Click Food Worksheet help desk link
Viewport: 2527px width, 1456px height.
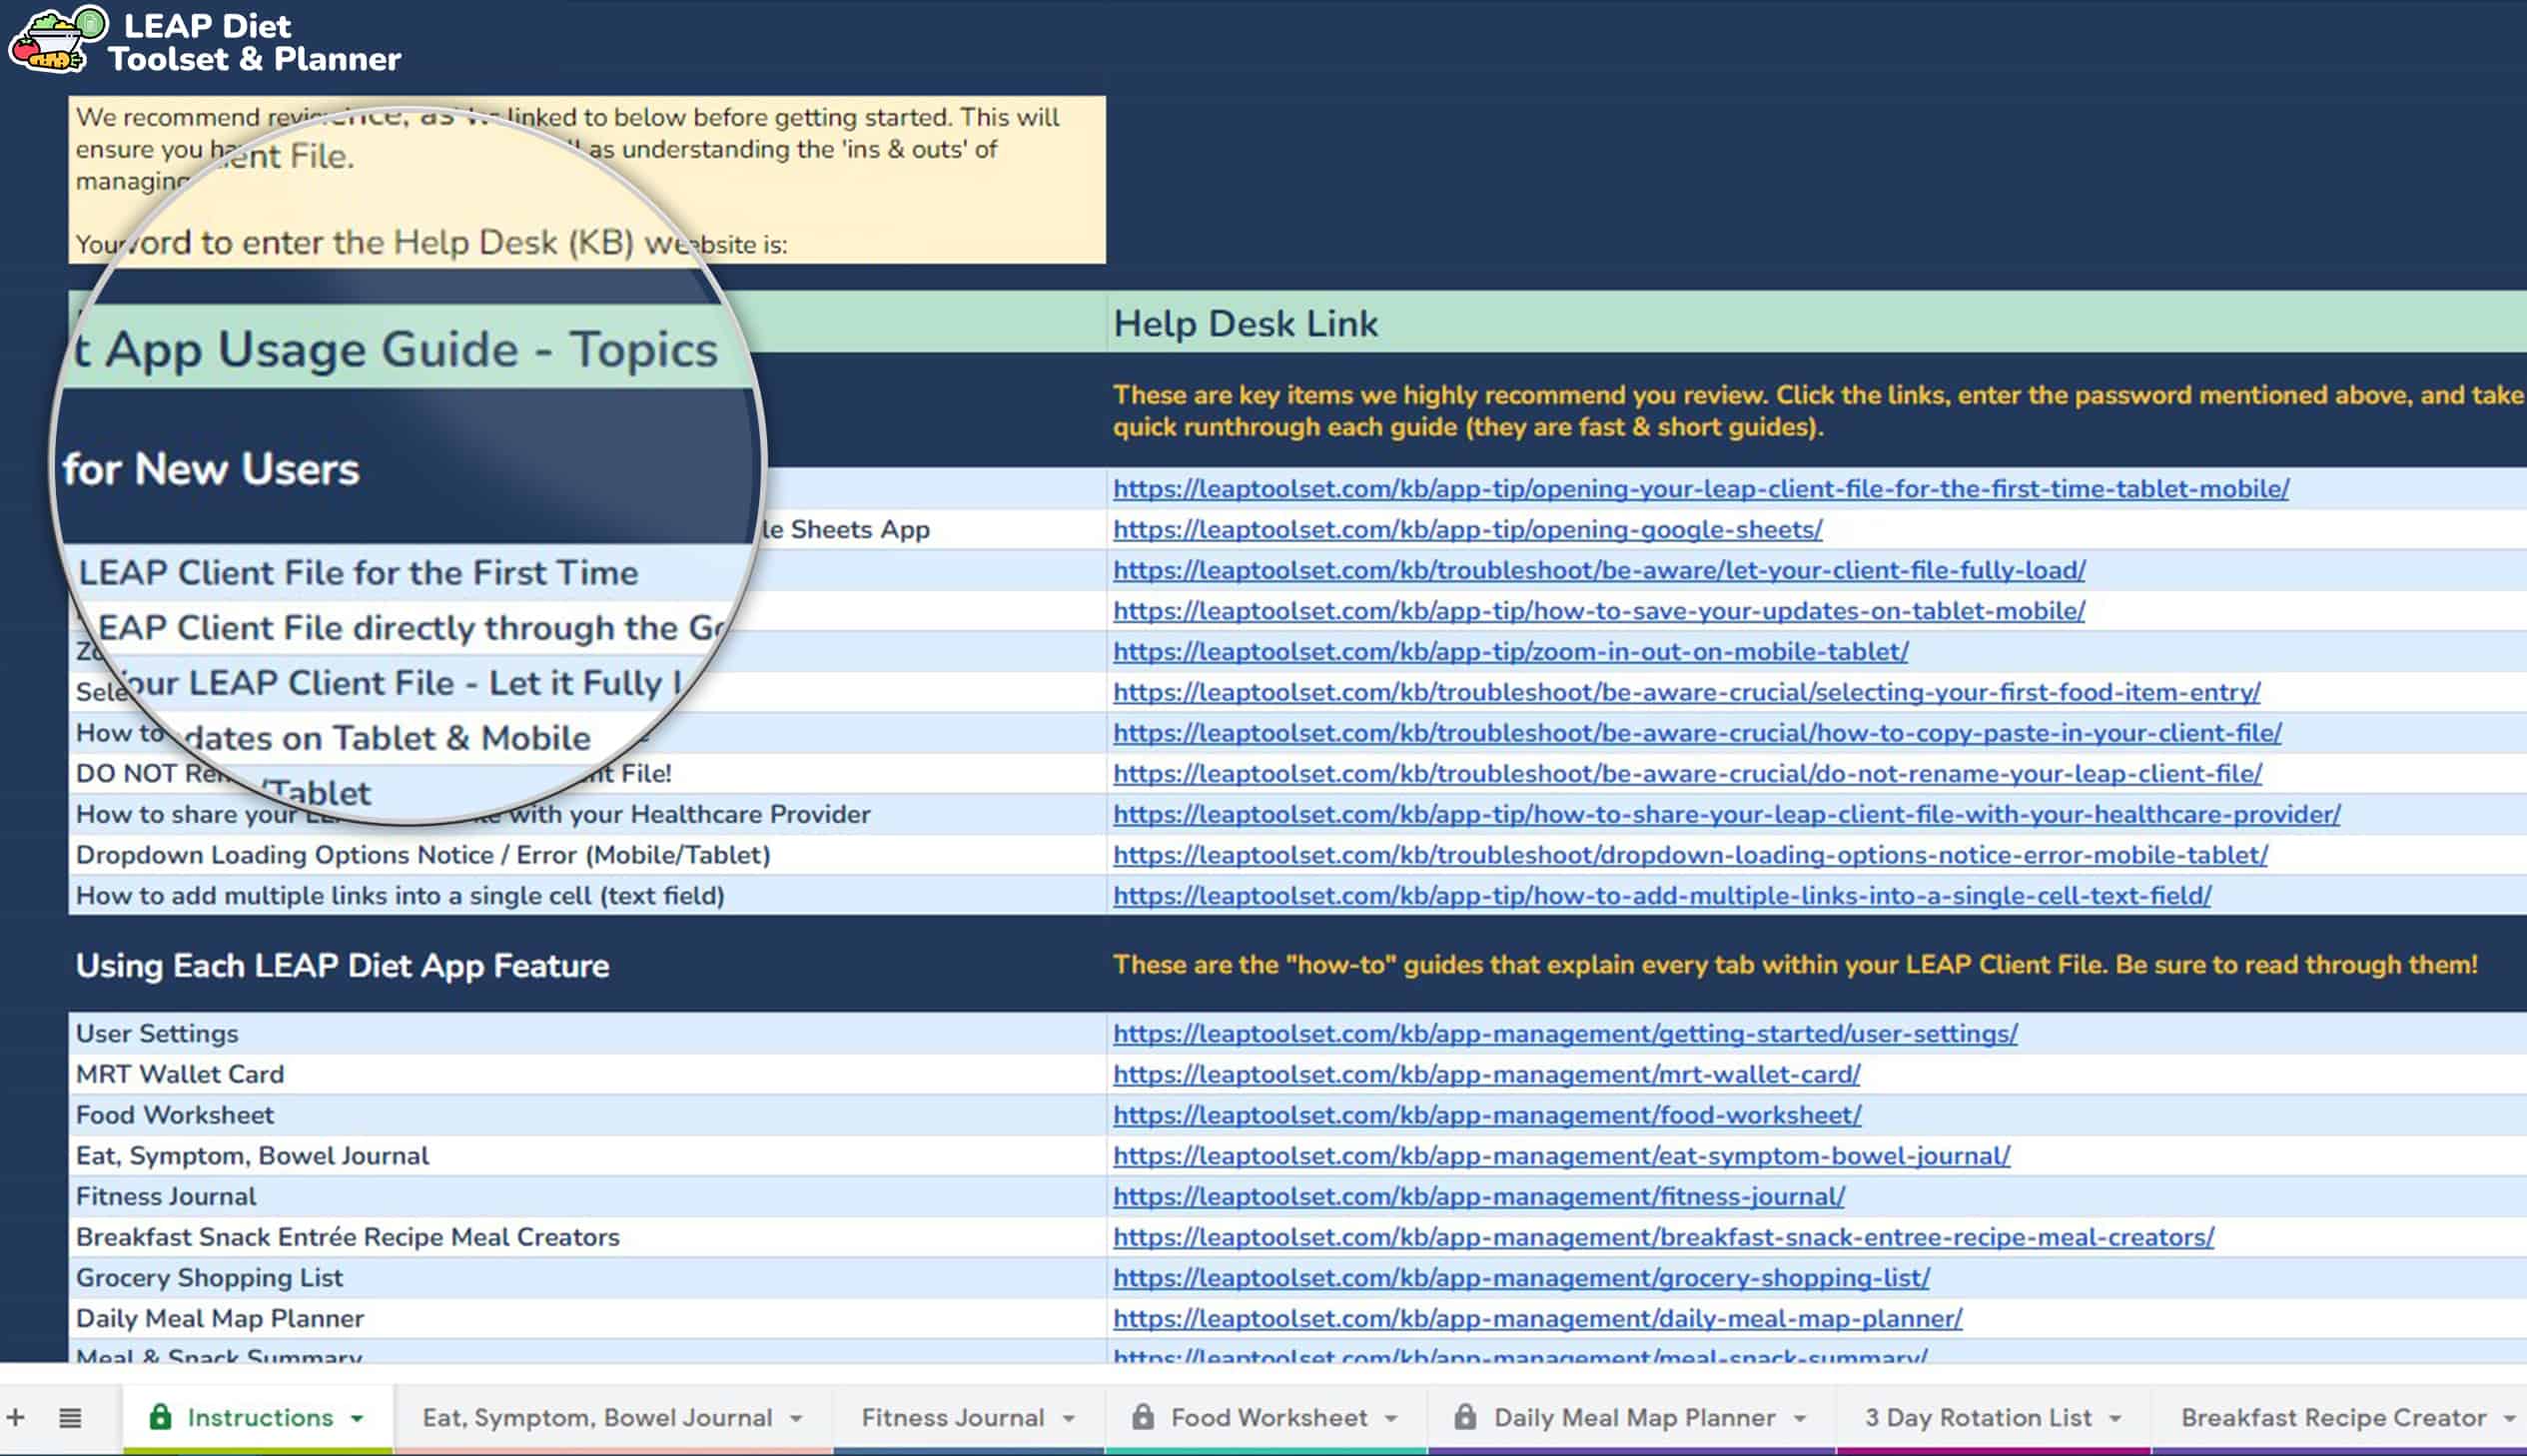pos(1484,1114)
